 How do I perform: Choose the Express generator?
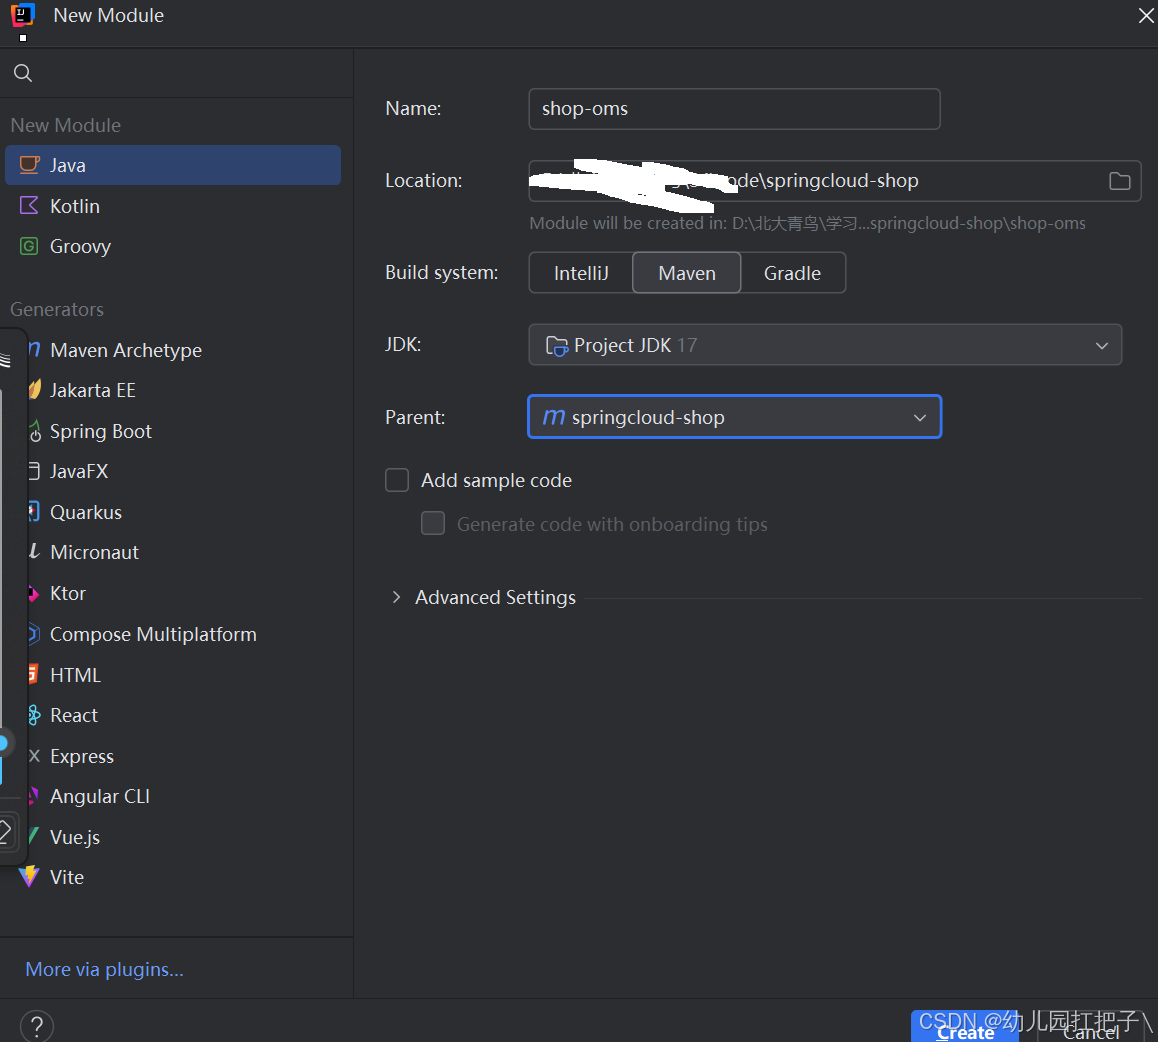[82, 756]
